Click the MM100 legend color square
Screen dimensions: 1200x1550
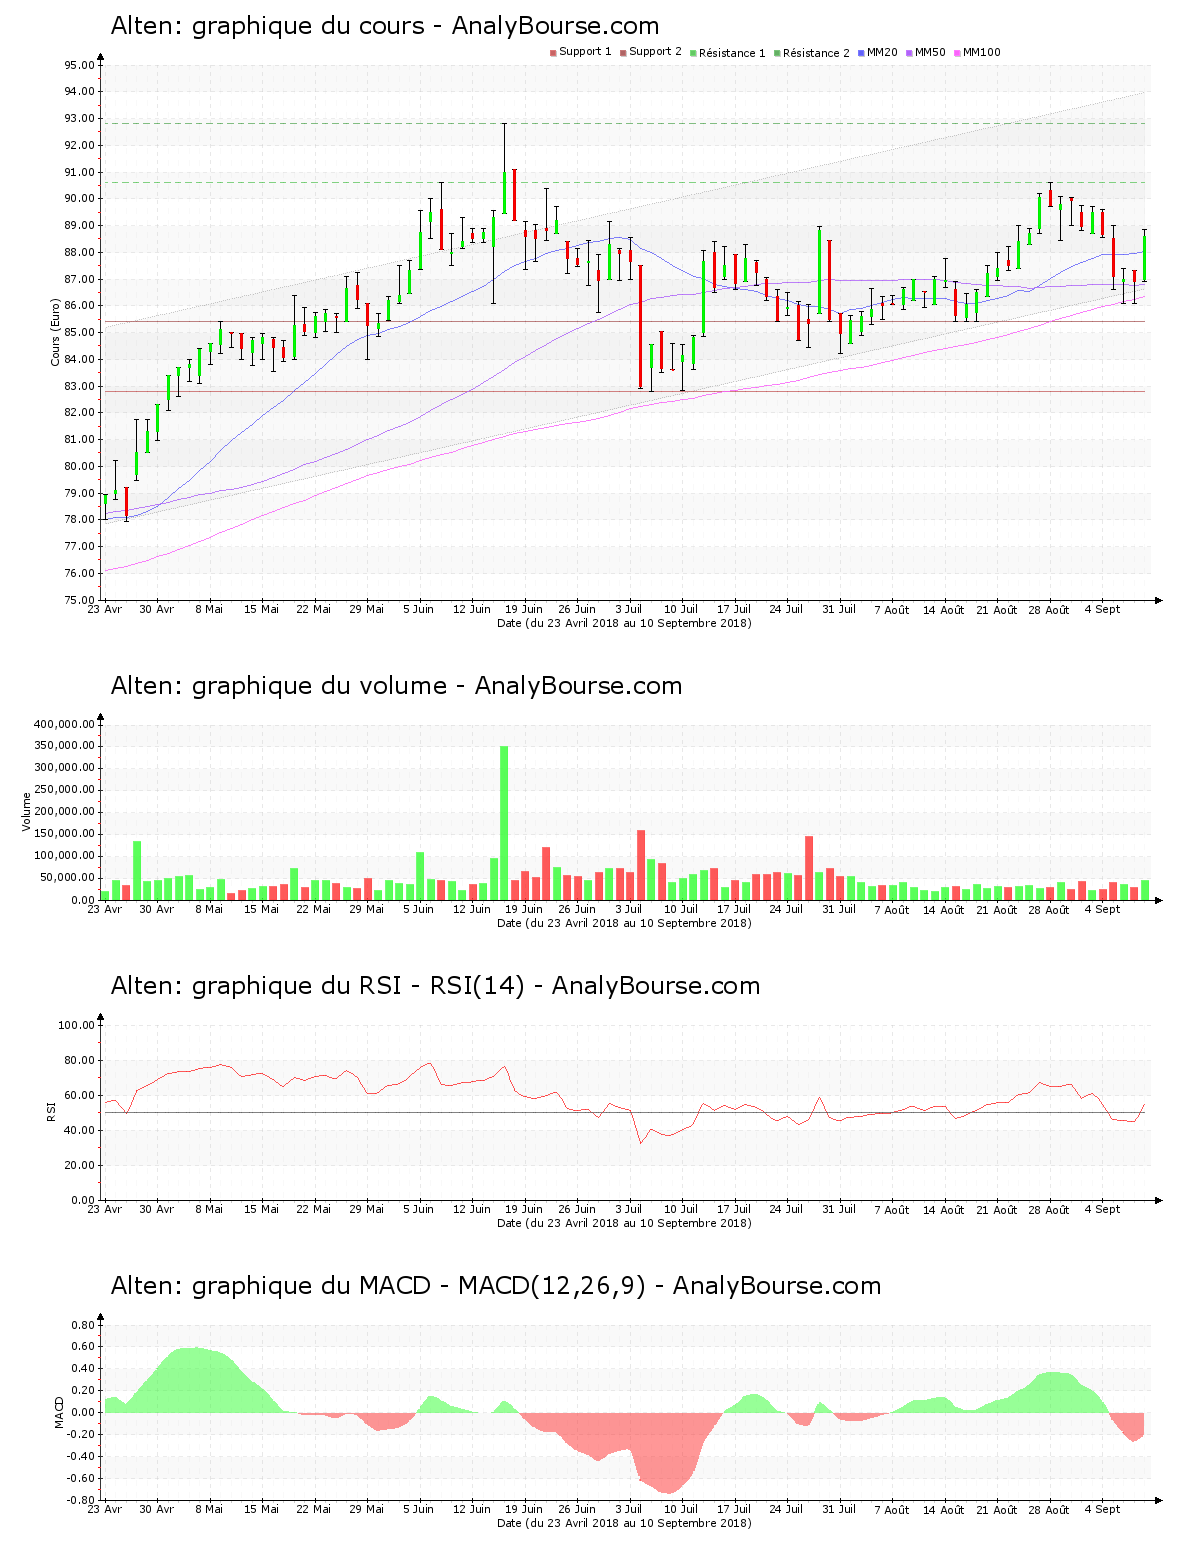pyautogui.click(x=957, y=53)
